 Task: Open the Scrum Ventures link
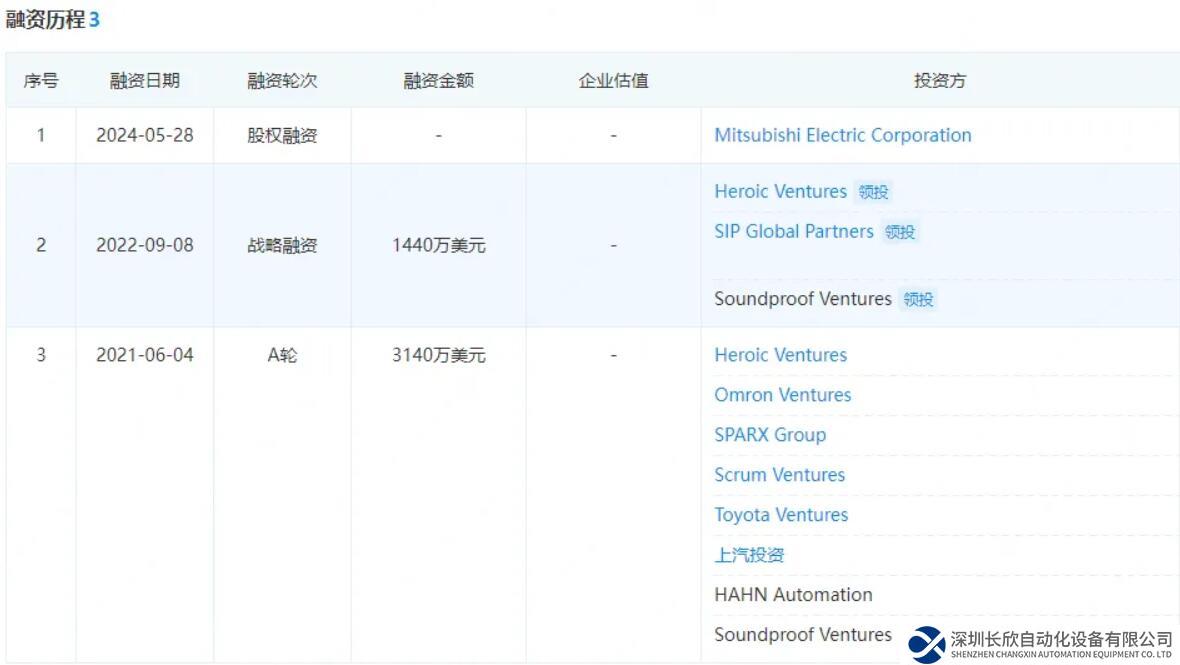pyautogui.click(x=779, y=475)
